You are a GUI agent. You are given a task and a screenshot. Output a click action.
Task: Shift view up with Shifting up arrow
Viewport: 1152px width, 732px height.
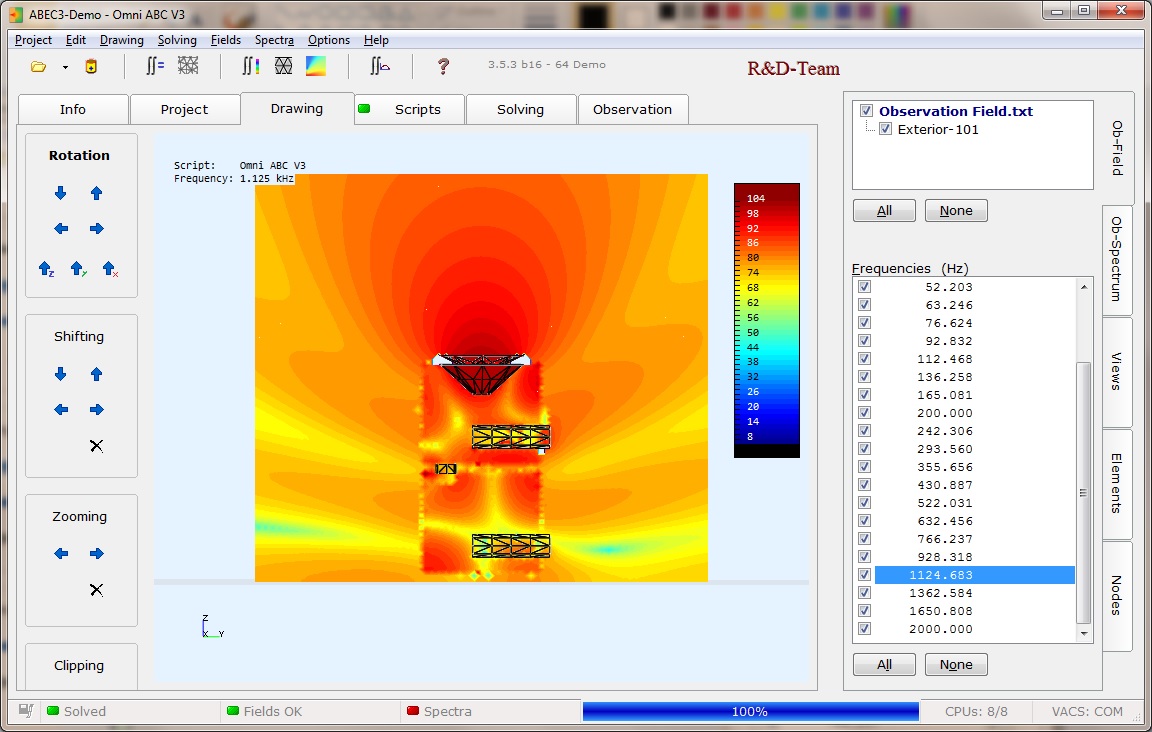[x=96, y=374]
